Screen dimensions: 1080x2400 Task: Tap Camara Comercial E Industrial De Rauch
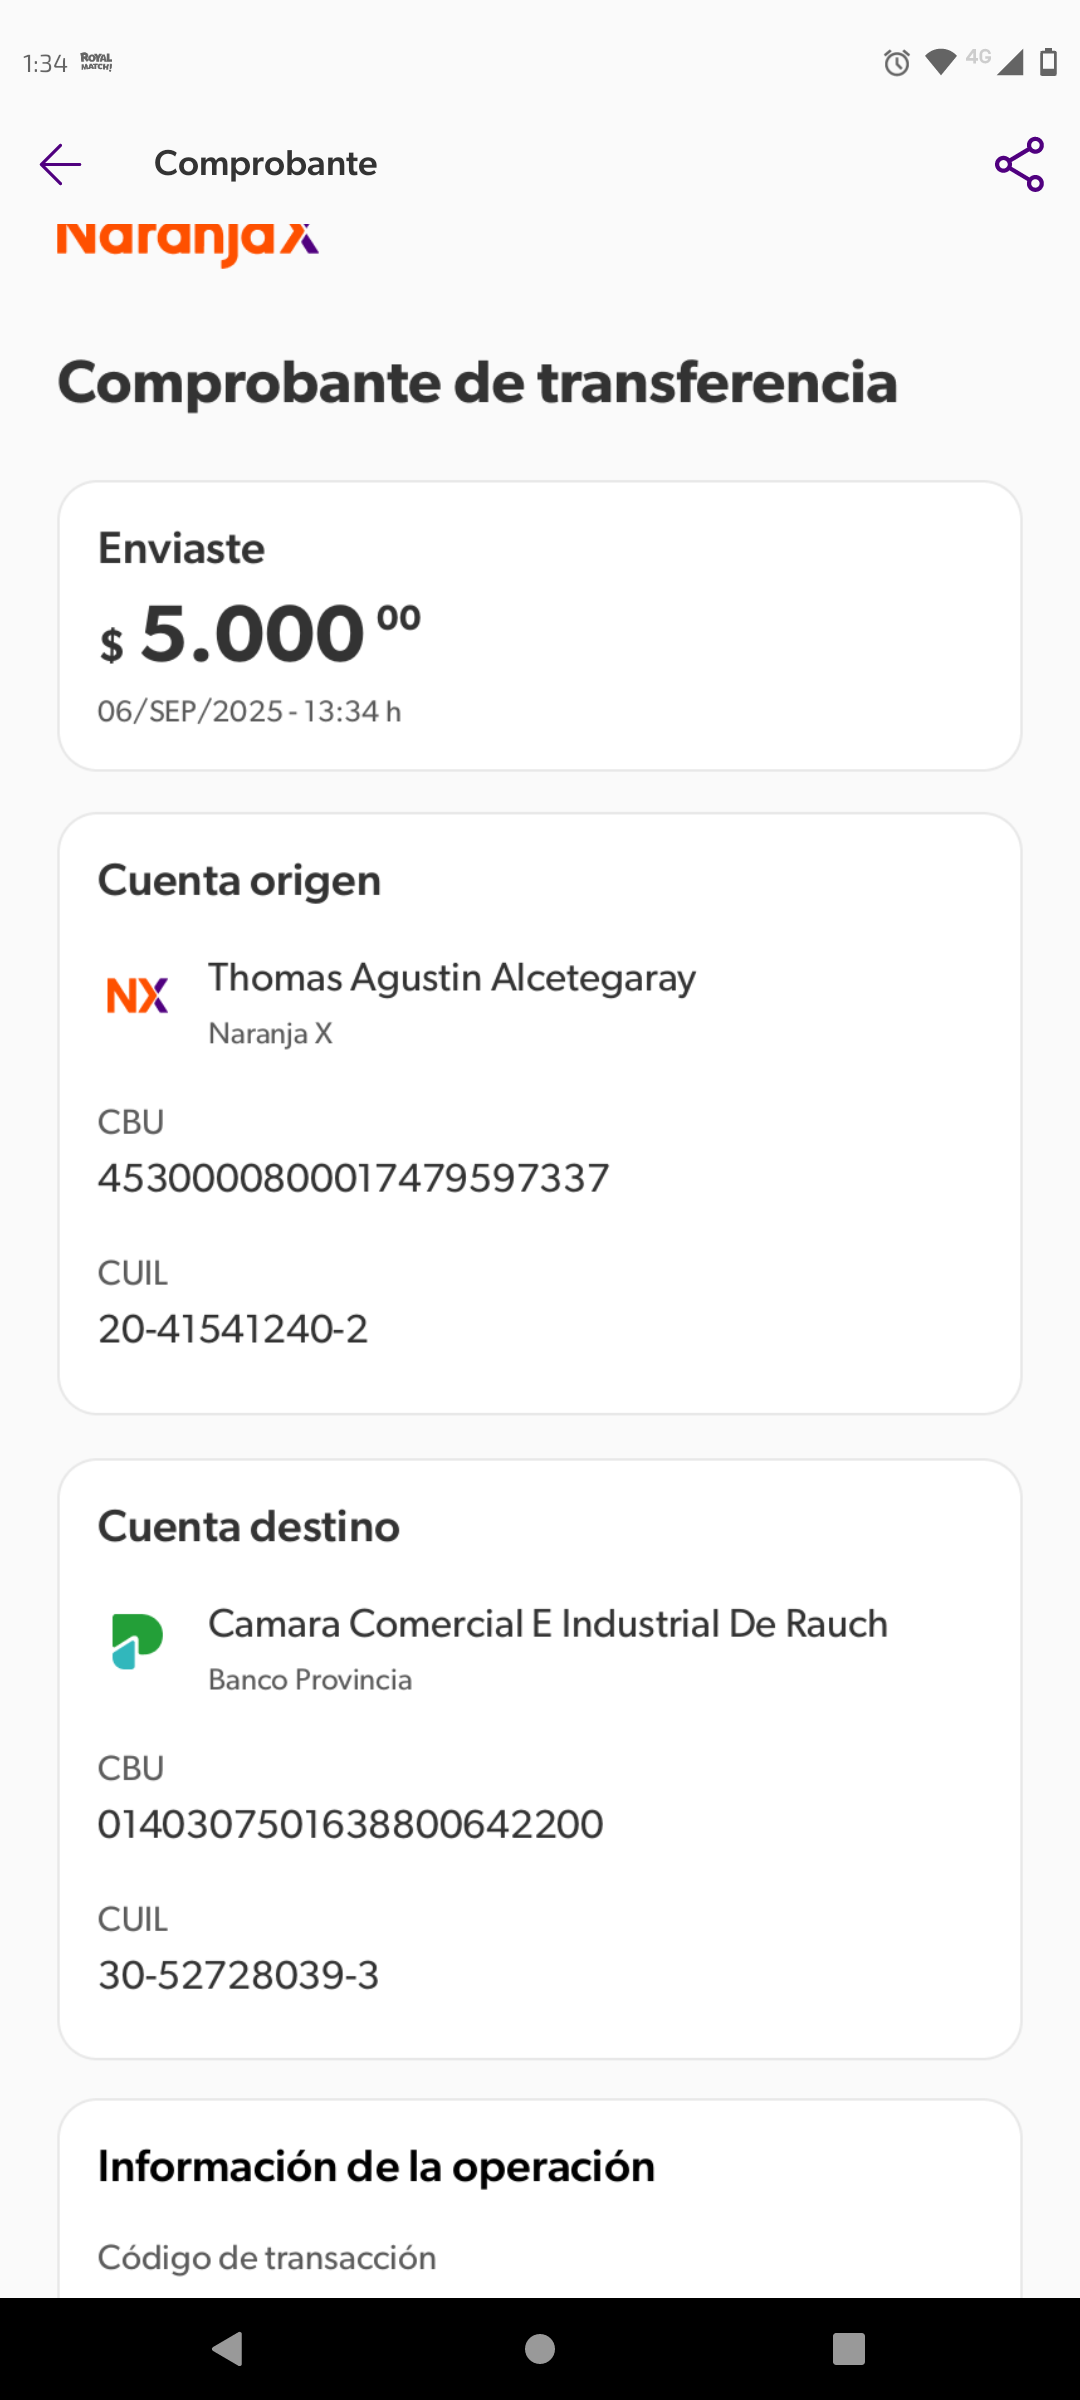tap(547, 1624)
